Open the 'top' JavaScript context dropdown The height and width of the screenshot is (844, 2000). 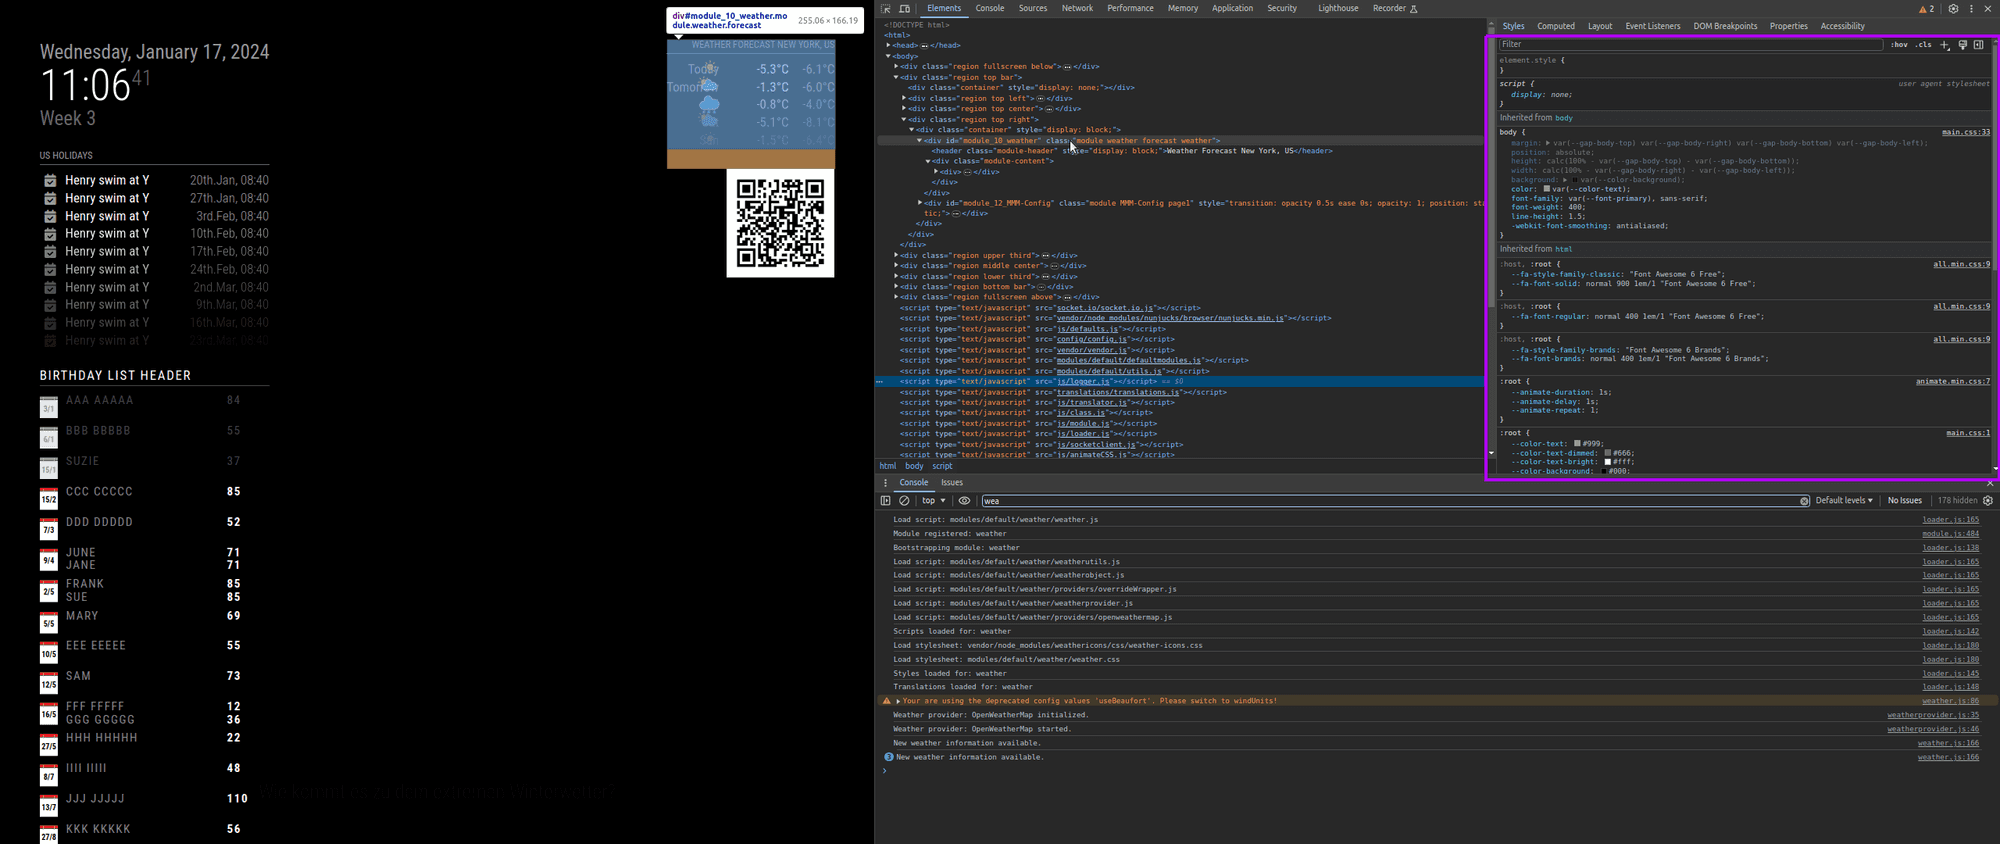934,500
